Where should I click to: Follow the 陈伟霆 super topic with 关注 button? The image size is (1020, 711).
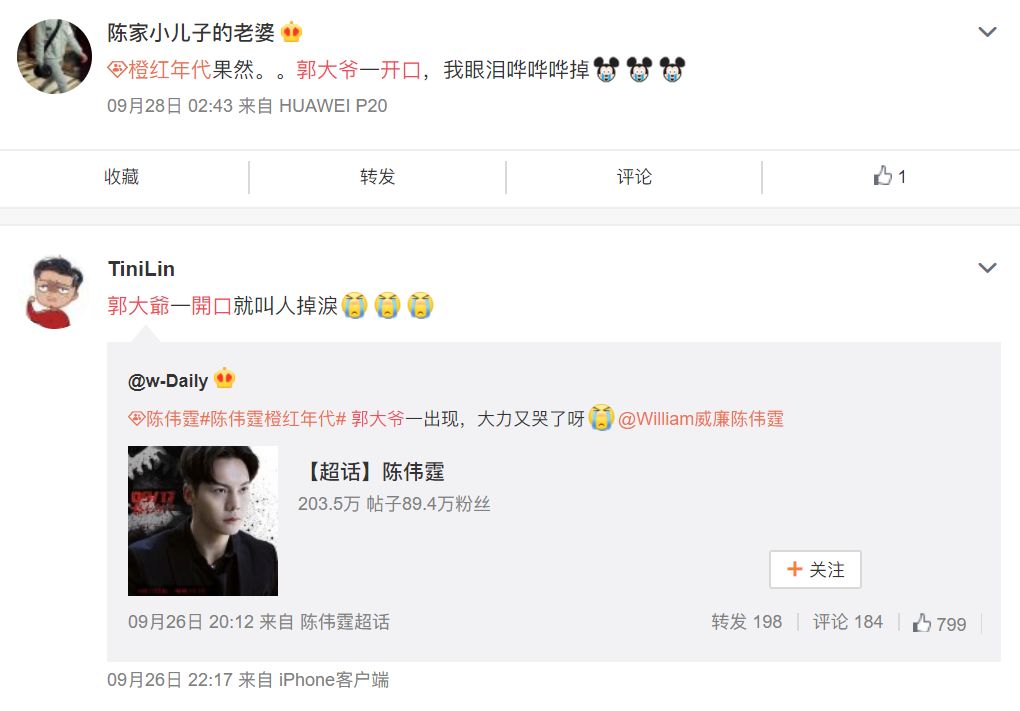click(x=815, y=569)
